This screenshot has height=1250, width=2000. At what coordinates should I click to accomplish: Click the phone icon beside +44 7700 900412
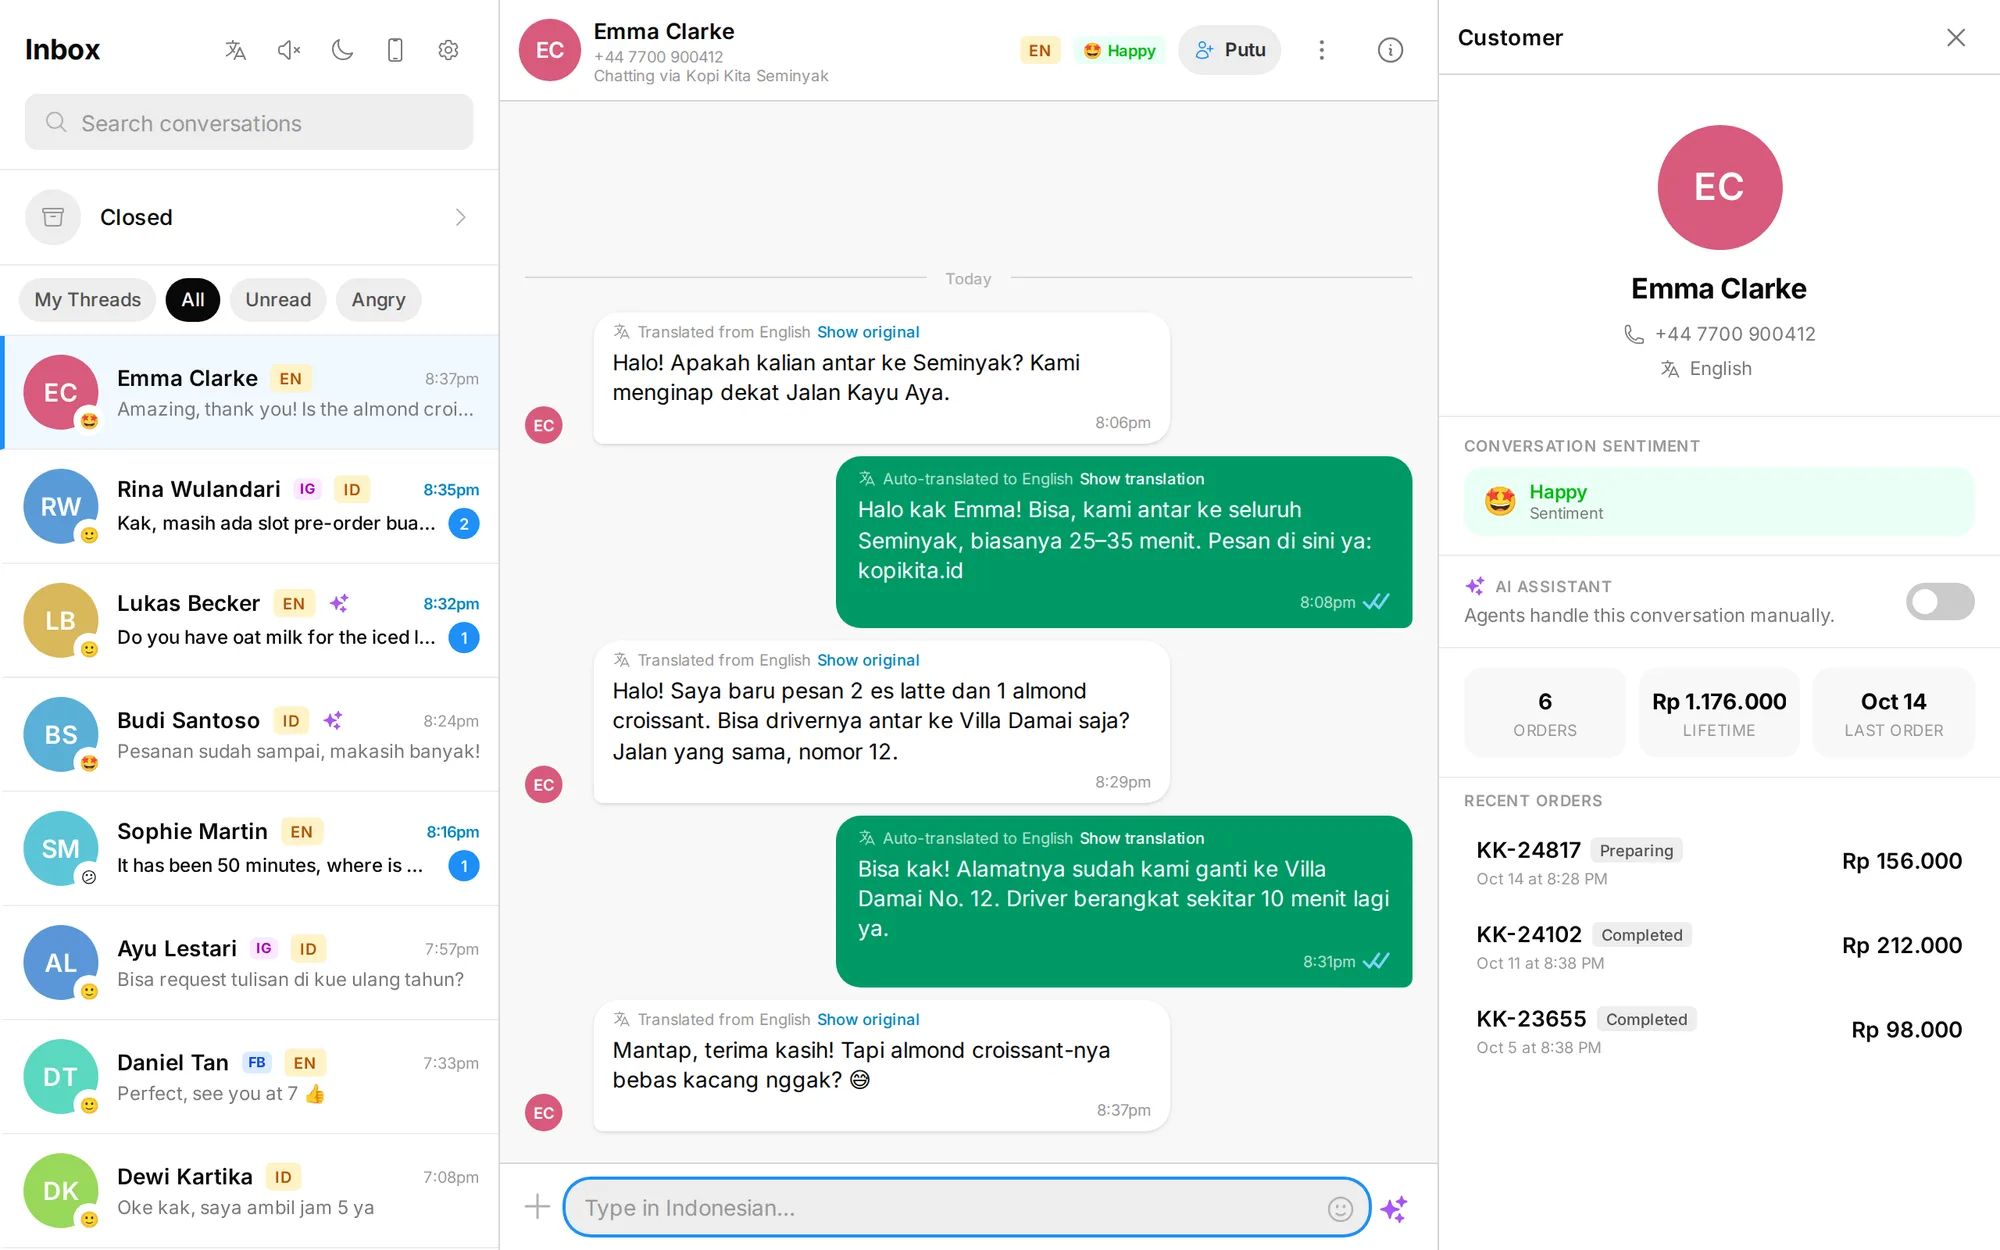(x=1633, y=334)
